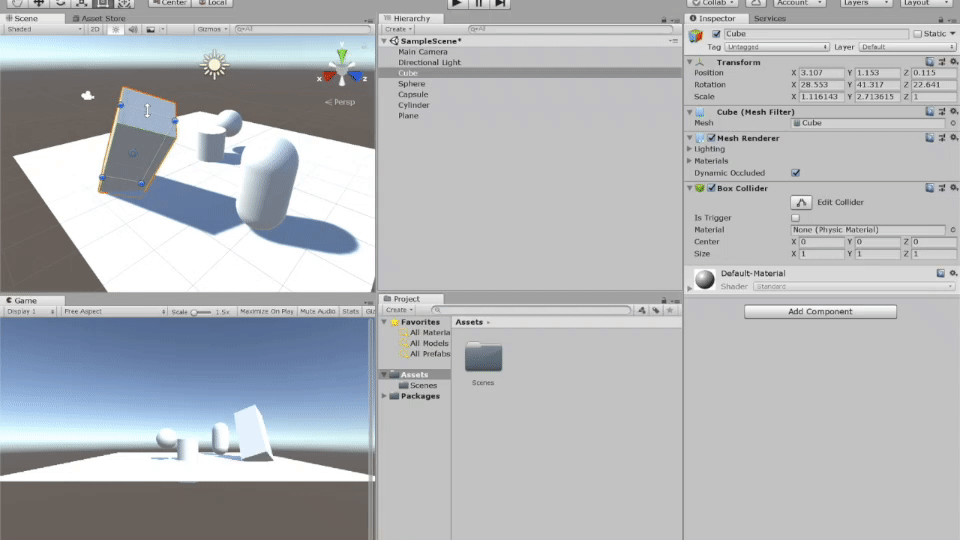
Task: Uncheck the Dynamic Occluded checkbox
Action: pos(796,172)
